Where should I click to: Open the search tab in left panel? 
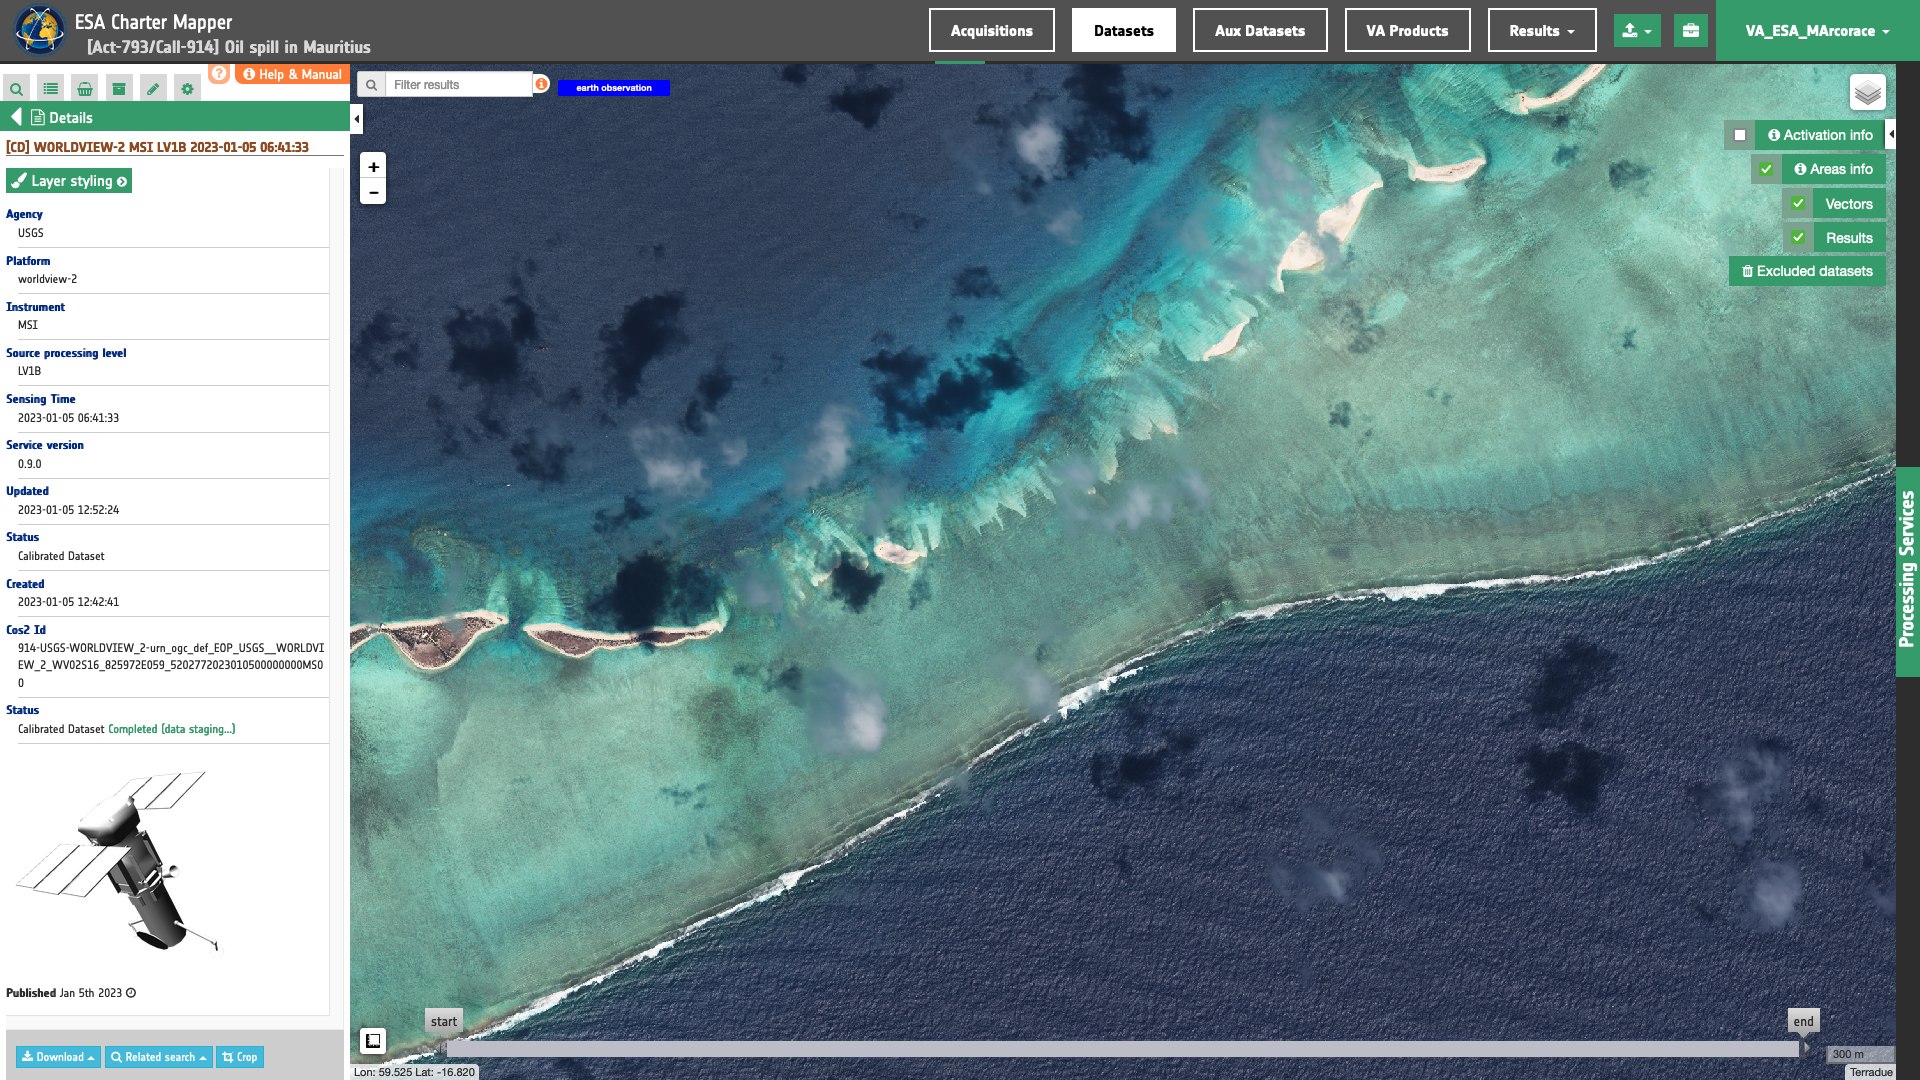click(16, 89)
